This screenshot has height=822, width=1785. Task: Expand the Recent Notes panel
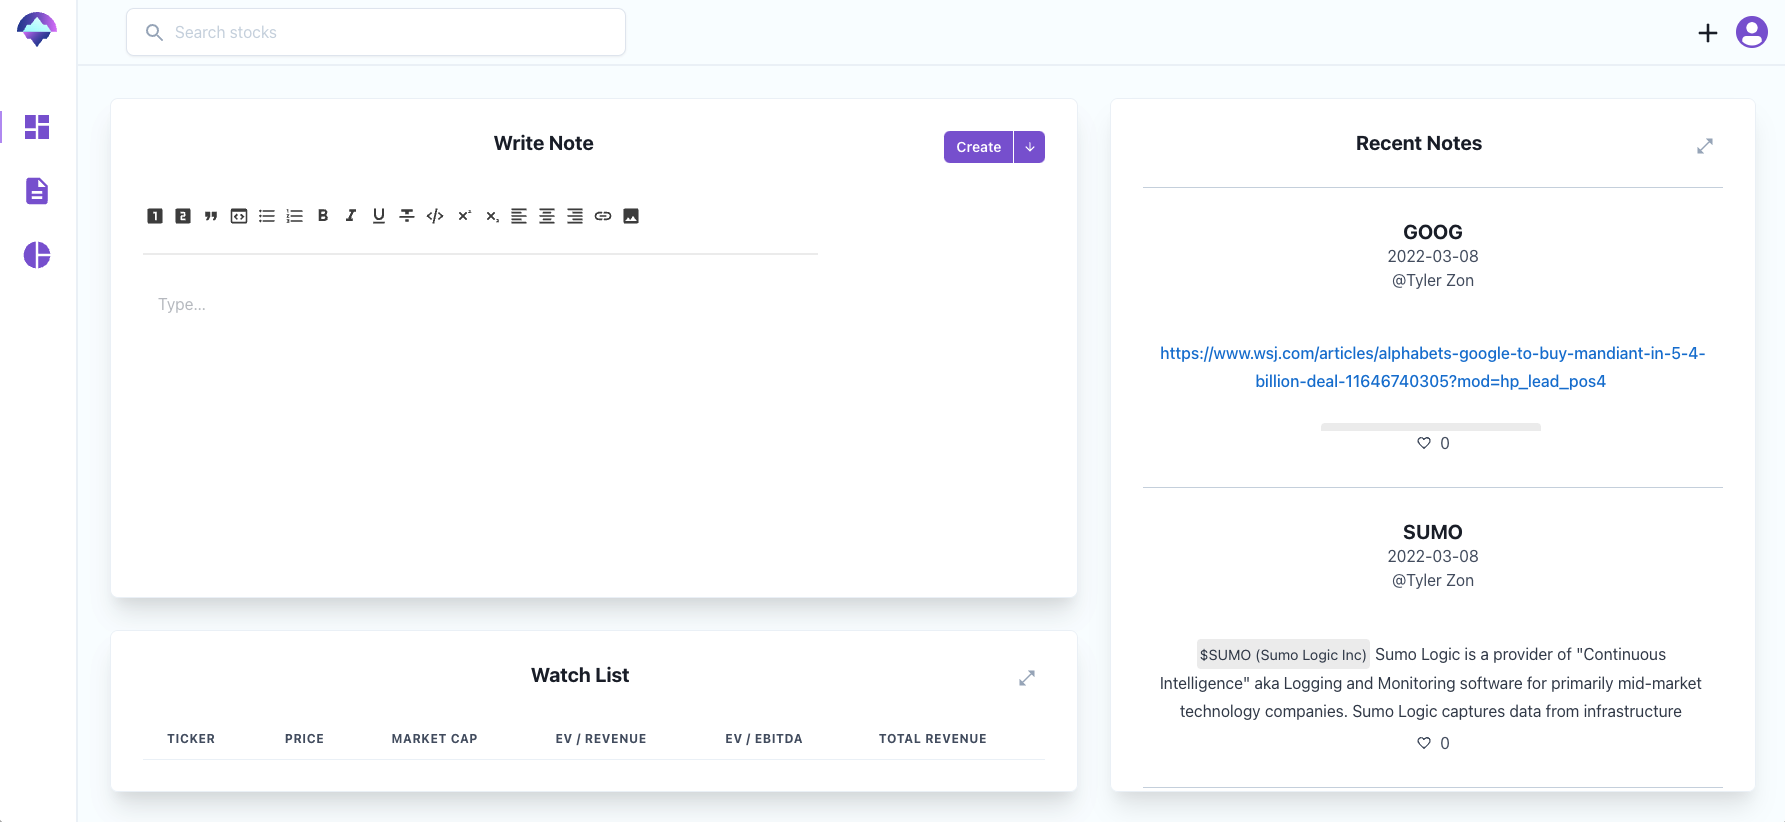[1705, 146]
